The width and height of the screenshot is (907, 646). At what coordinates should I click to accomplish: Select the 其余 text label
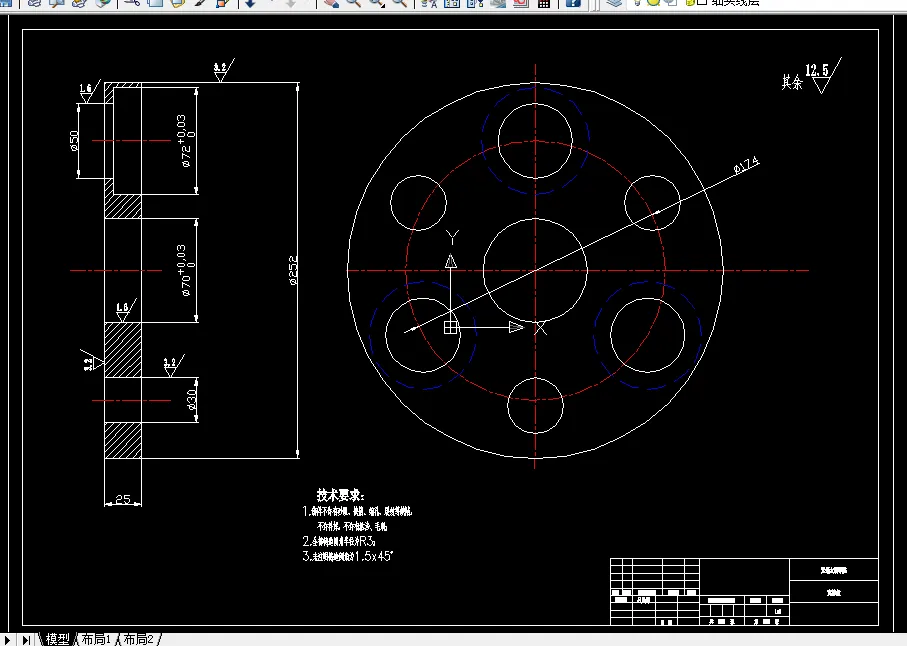[x=792, y=82]
